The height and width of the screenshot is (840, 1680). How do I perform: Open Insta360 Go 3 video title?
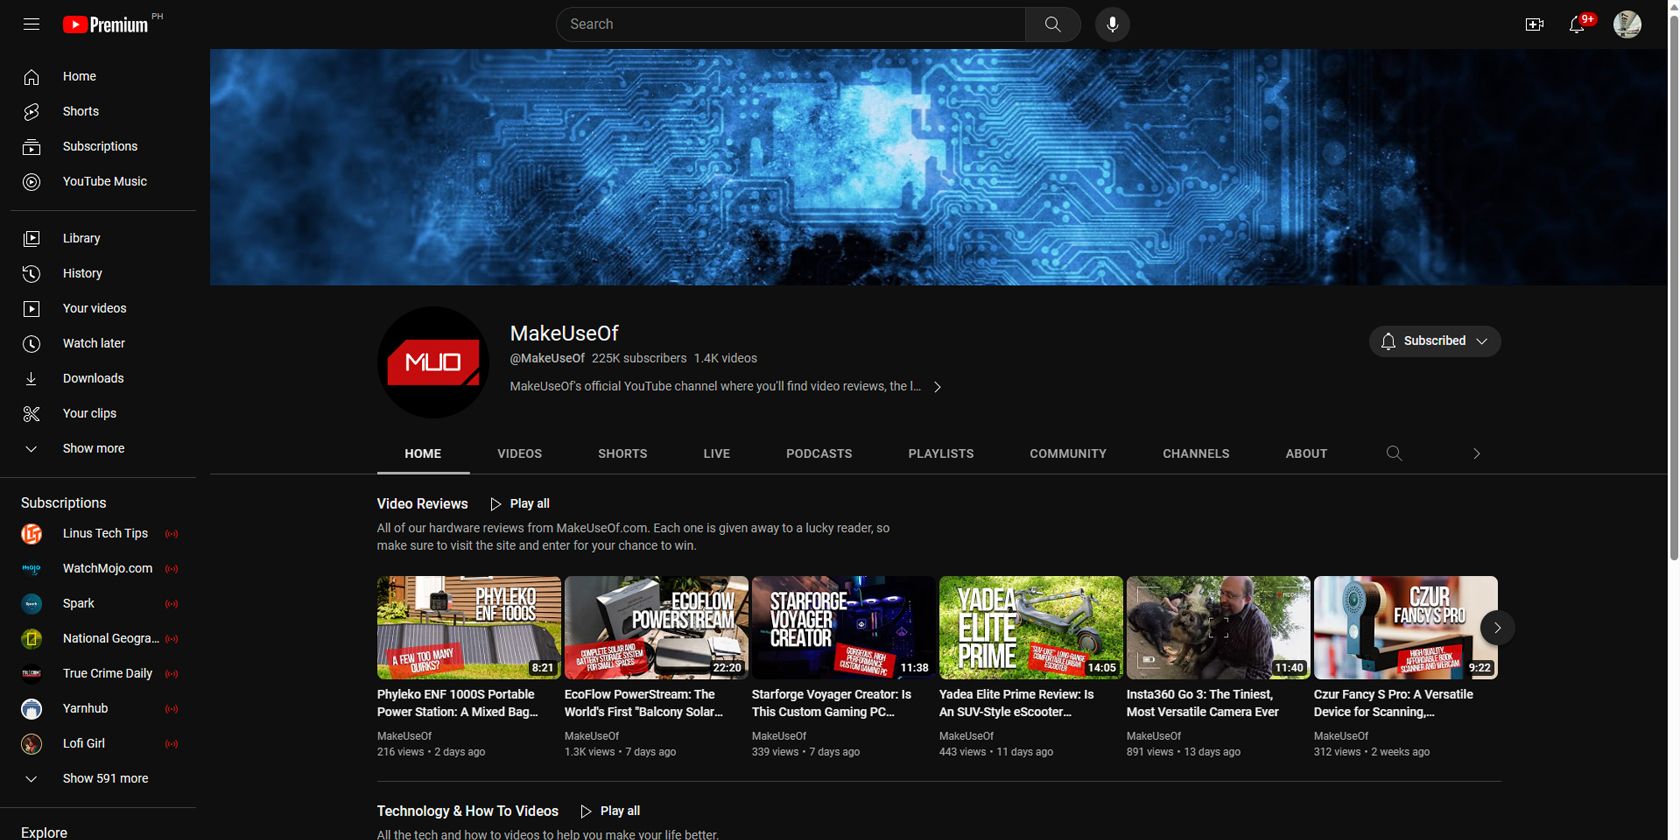click(x=1202, y=703)
